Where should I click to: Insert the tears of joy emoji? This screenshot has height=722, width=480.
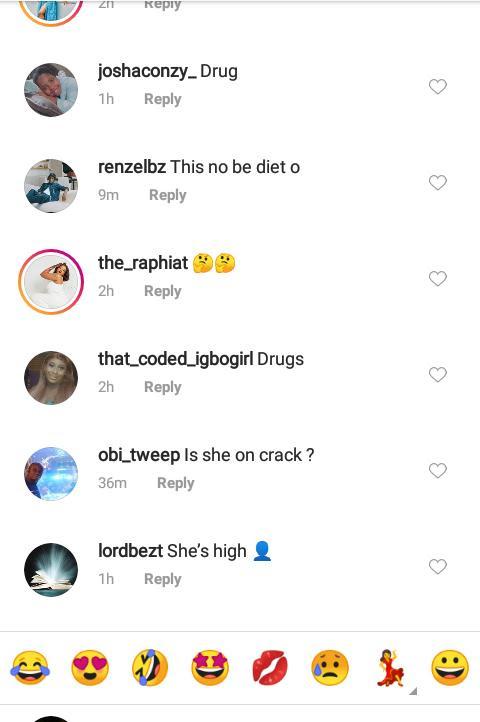coord(30,668)
